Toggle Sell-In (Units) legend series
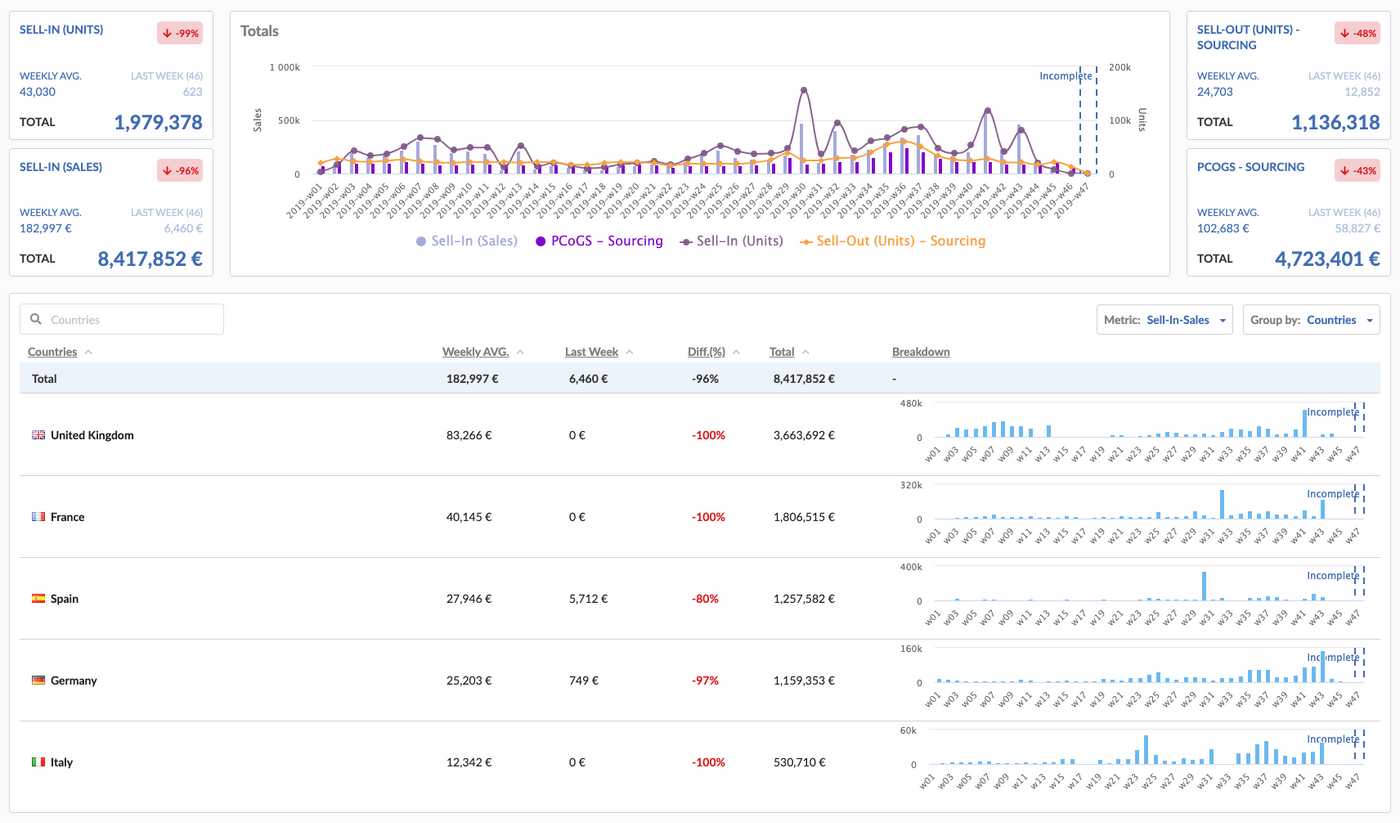 (731, 241)
